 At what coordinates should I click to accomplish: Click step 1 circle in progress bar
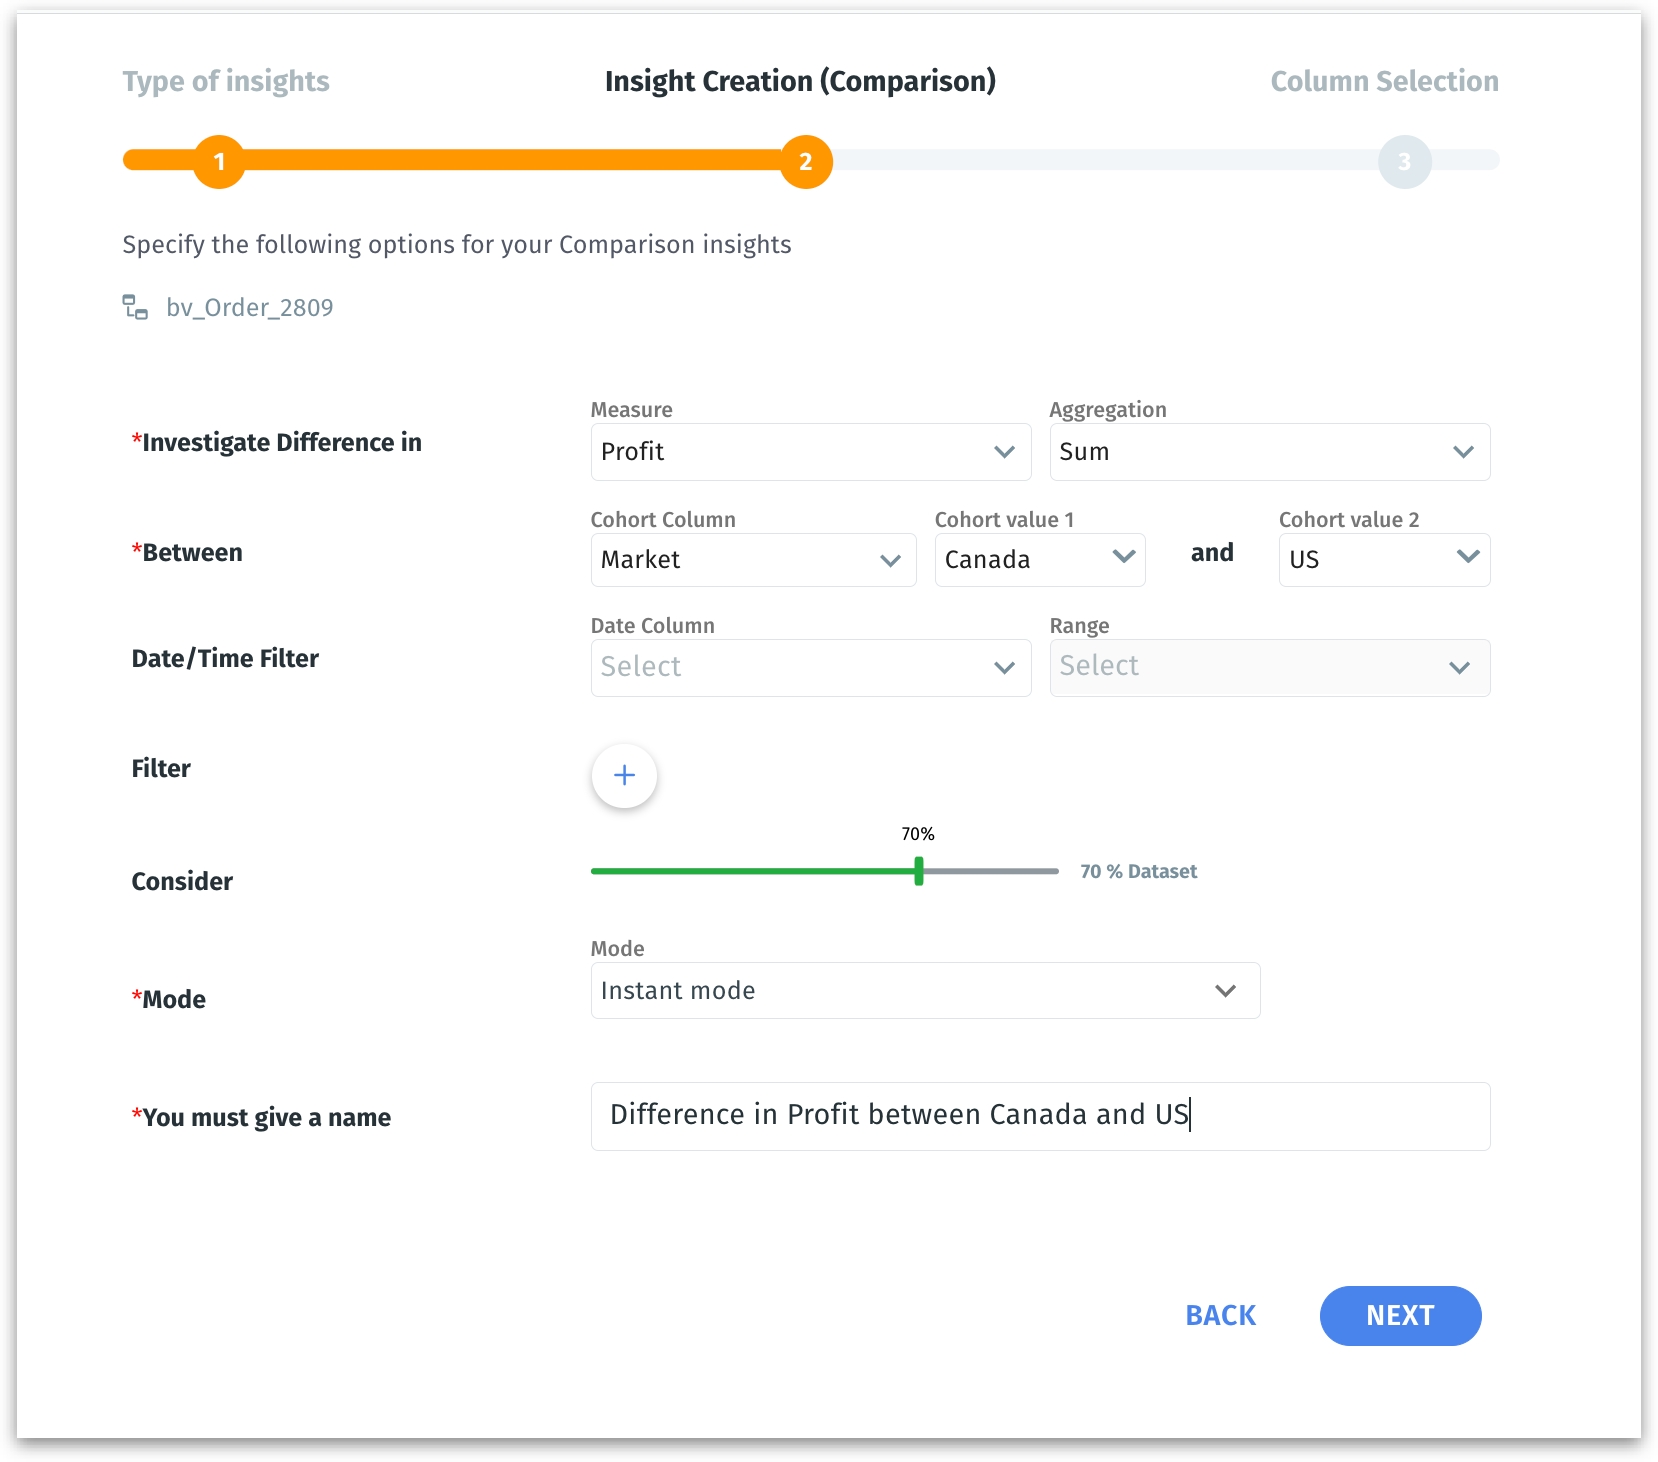pos(219,161)
